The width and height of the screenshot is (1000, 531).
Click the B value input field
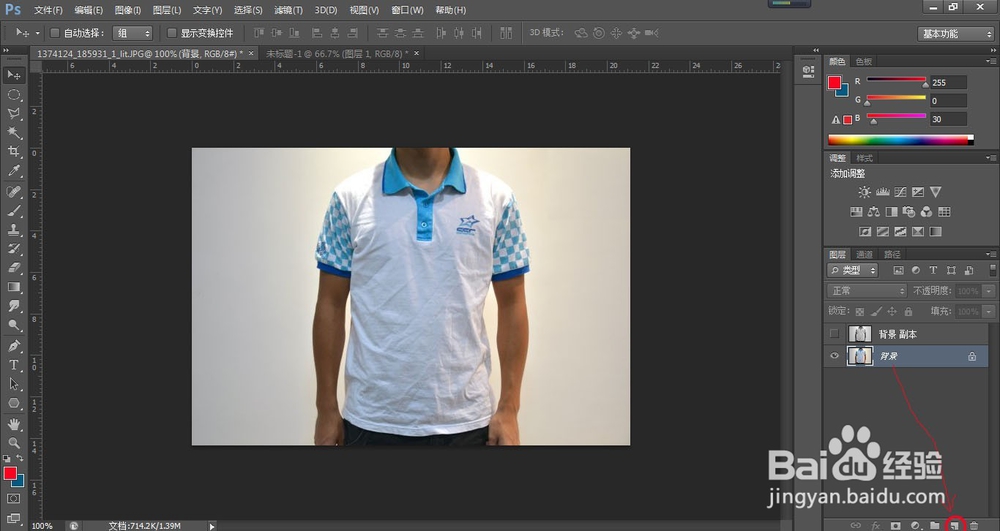(x=948, y=119)
